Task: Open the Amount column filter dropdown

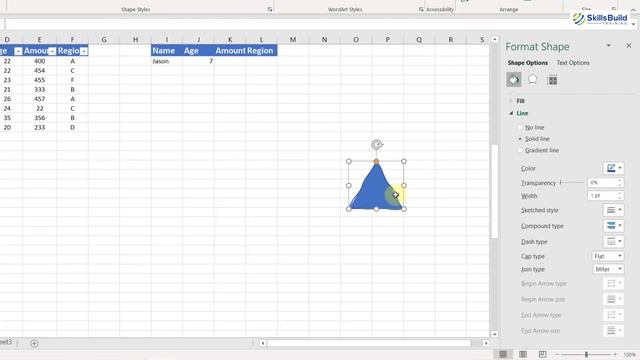Action: tap(52, 51)
